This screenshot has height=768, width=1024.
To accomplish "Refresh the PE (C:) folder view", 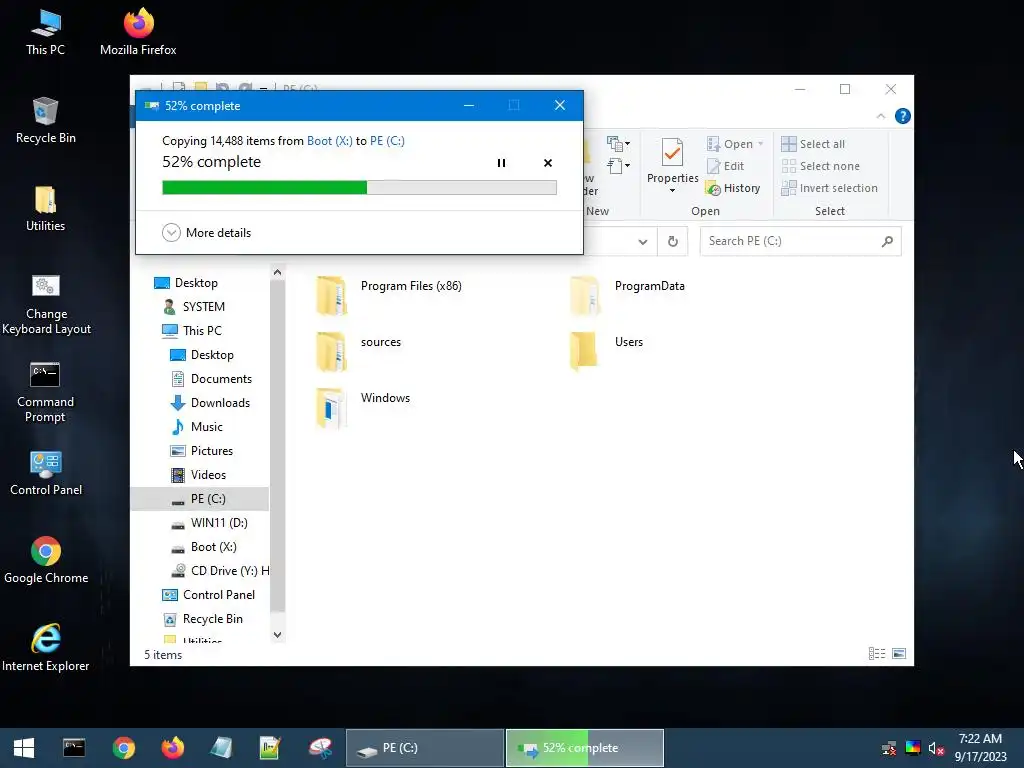I will pos(673,242).
